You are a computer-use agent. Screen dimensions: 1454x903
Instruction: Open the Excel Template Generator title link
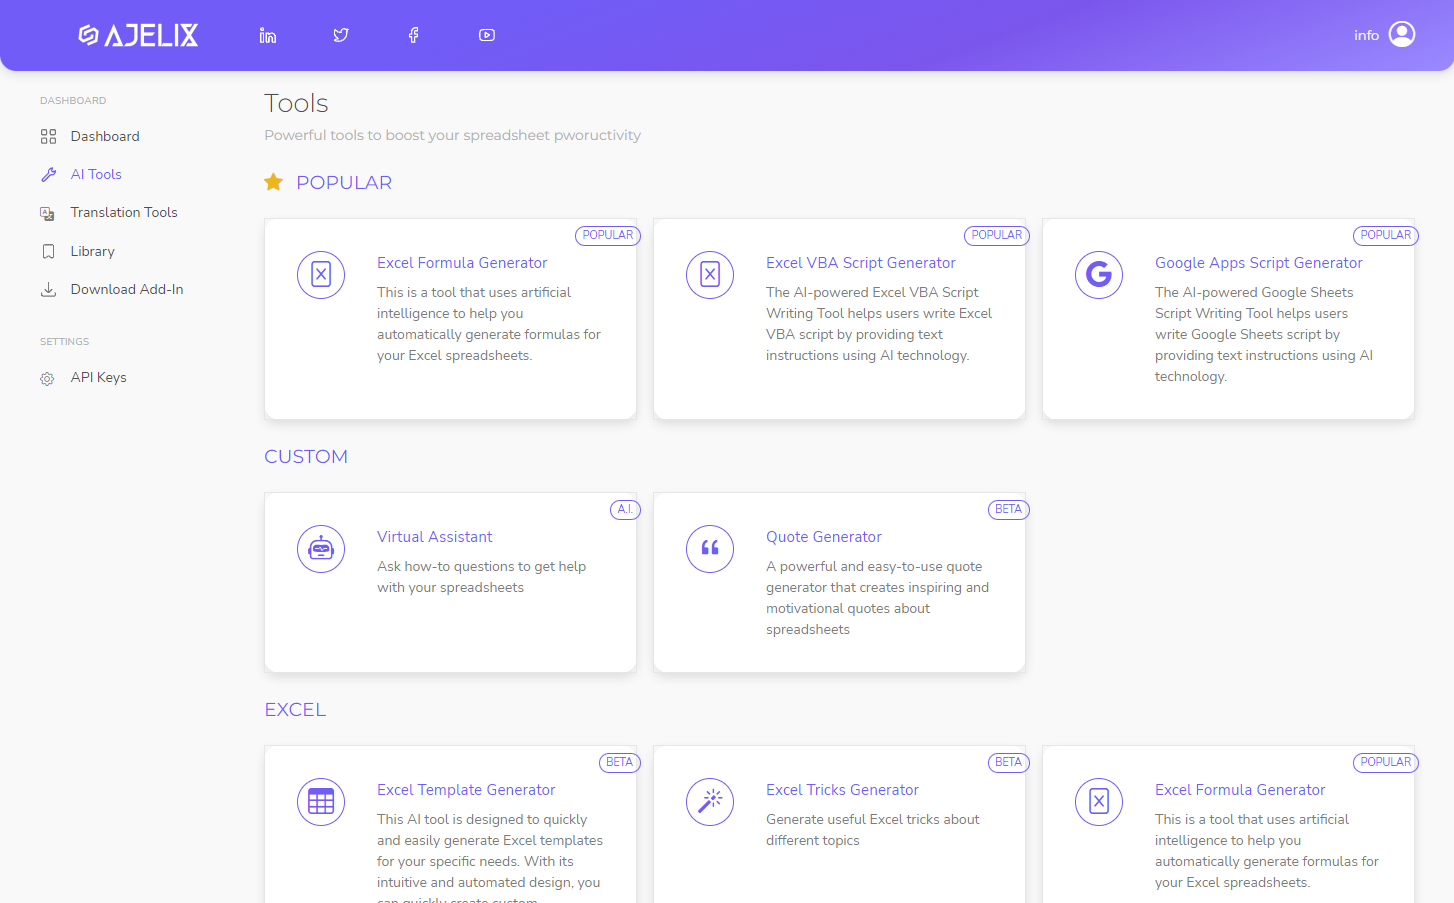pos(466,790)
